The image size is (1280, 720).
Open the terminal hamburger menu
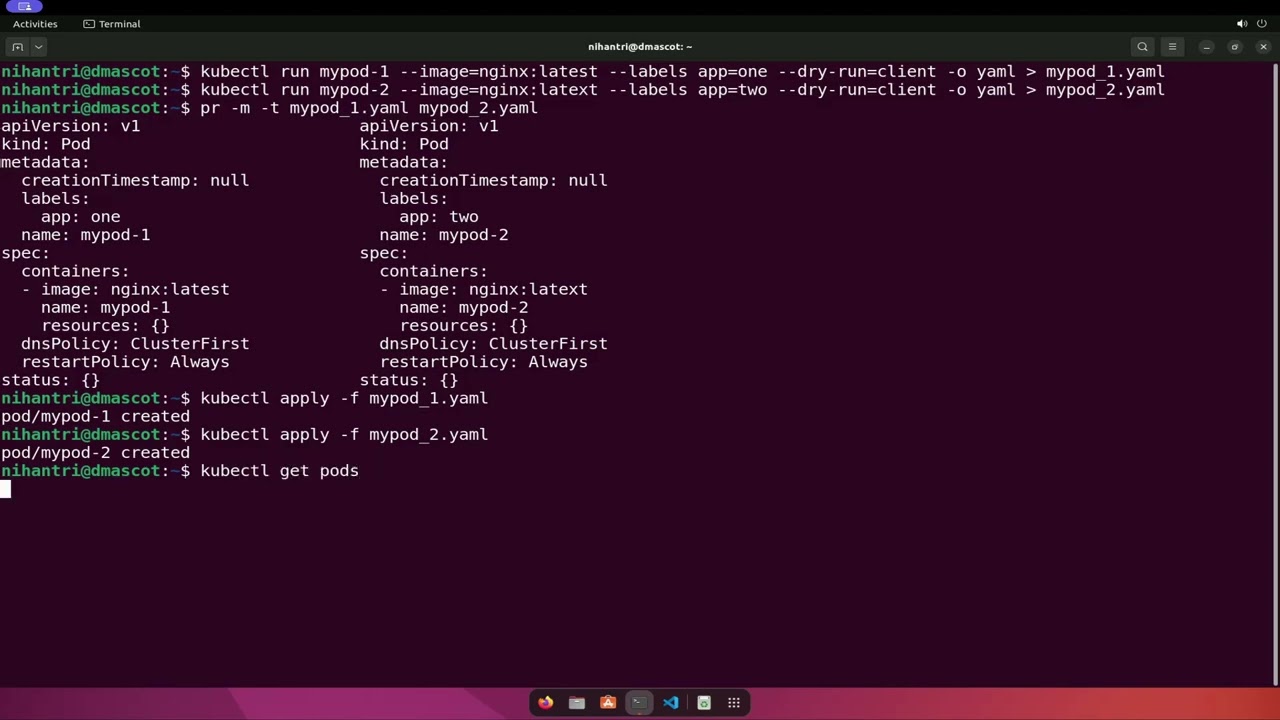pyautogui.click(x=1172, y=47)
